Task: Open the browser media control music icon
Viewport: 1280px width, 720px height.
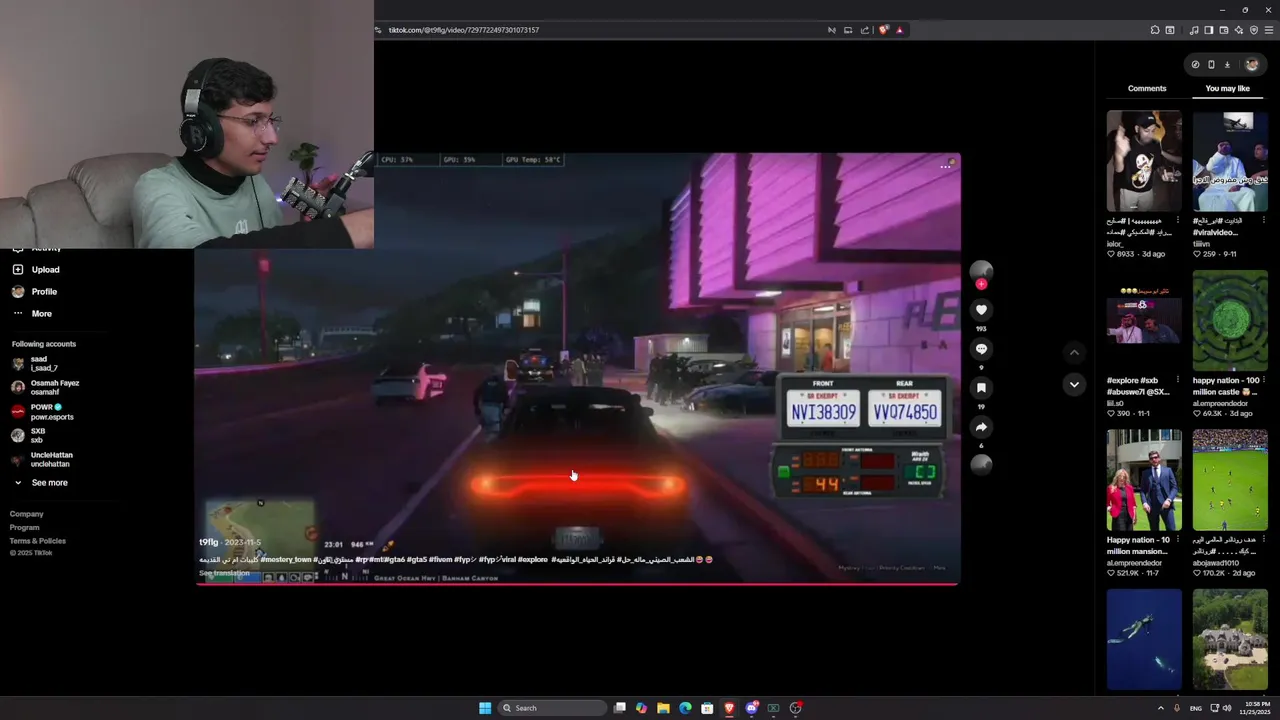Action: 1194,30
